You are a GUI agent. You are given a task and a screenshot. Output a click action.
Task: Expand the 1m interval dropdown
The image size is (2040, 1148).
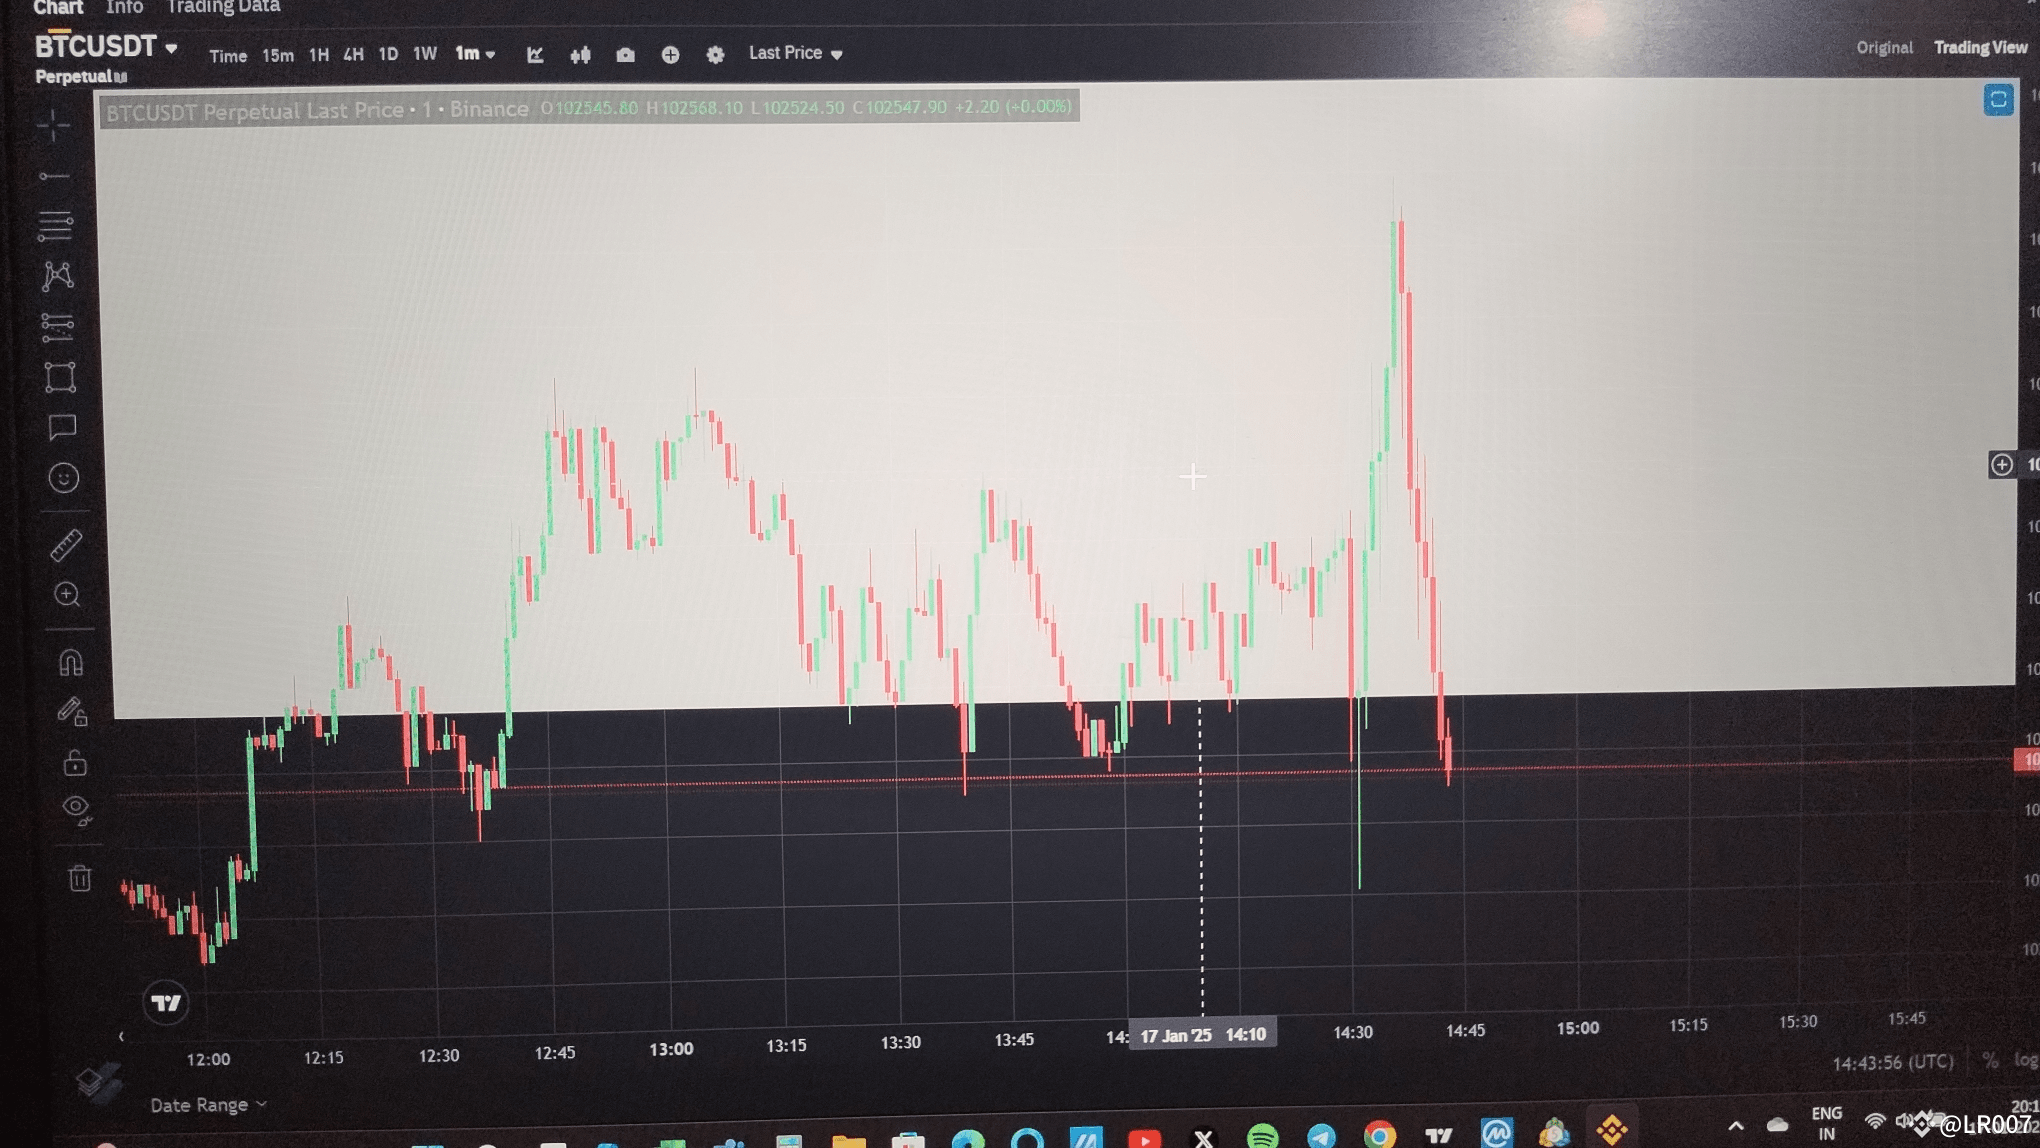coord(475,54)
